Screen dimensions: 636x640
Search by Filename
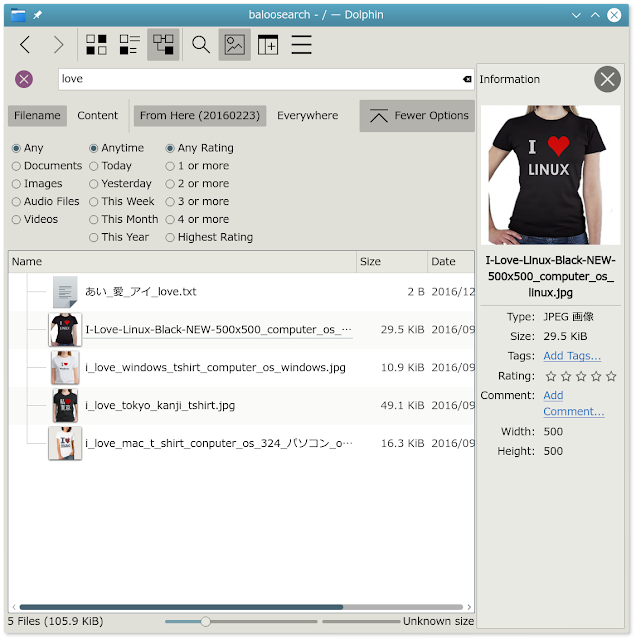click(37, 116)
